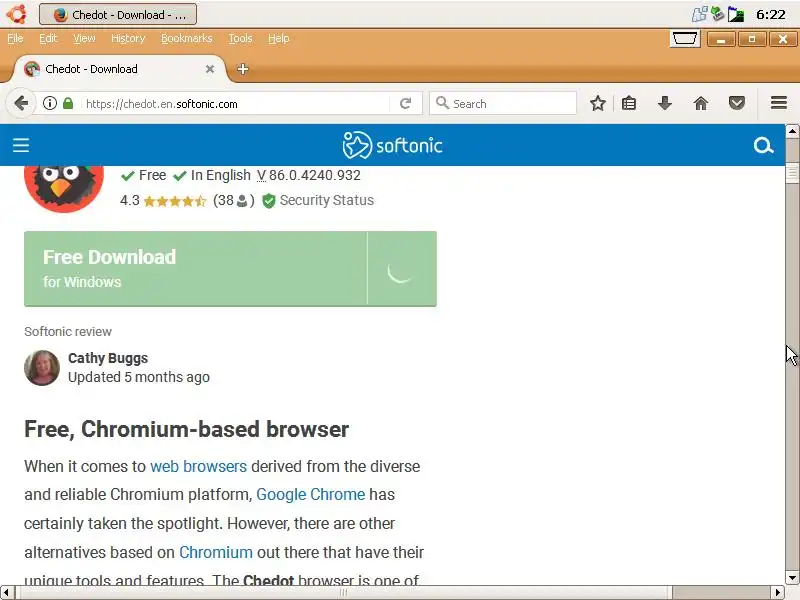Open a new tab with the plus icon

pyautogui.click(x=243, y=69)
